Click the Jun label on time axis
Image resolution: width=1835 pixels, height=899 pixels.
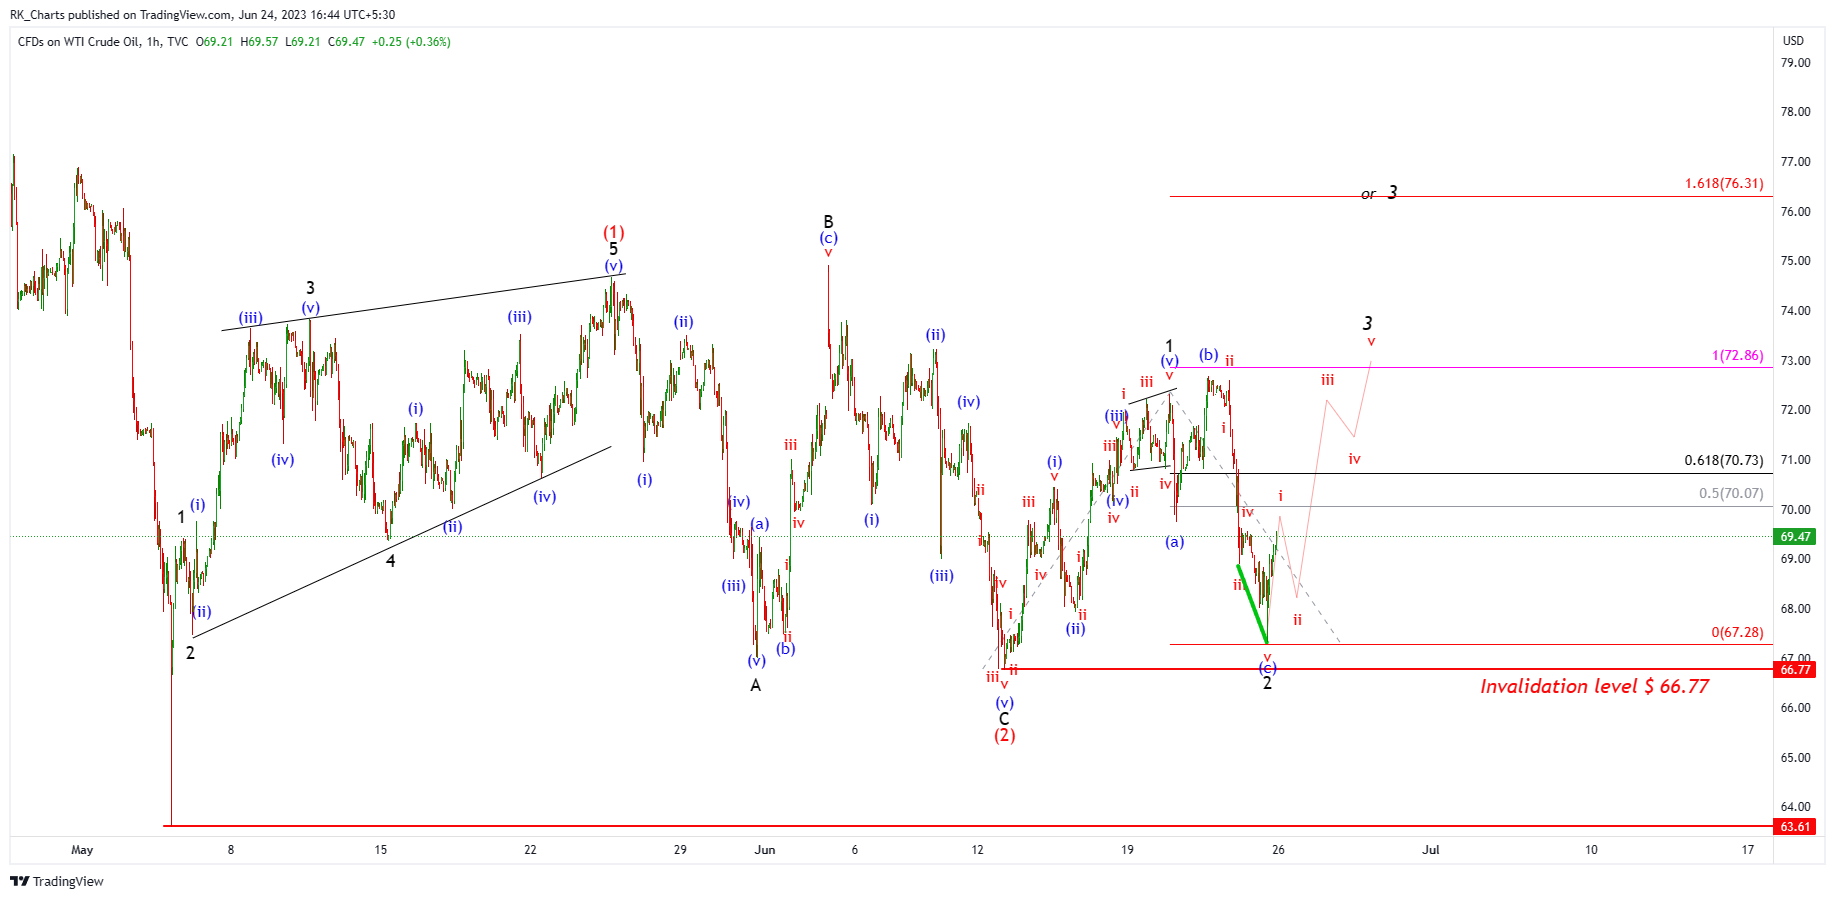pos(765,850)
